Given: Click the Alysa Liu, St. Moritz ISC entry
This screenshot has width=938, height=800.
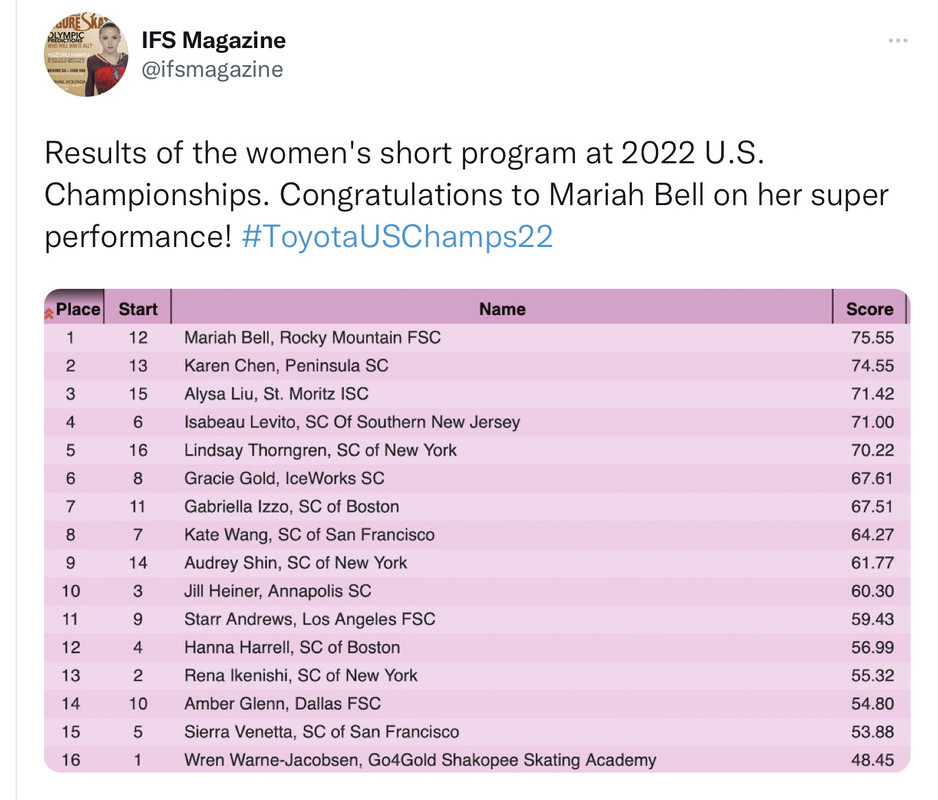Looking at the screenshot, I should tap(276, 394).
